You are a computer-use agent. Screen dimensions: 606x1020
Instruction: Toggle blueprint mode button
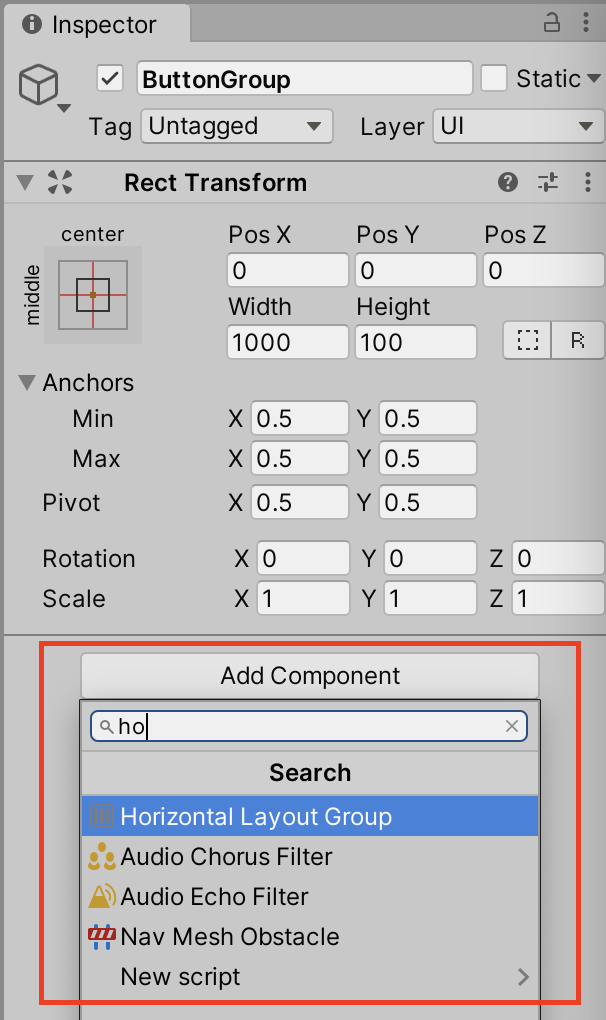tap(527, 341)
